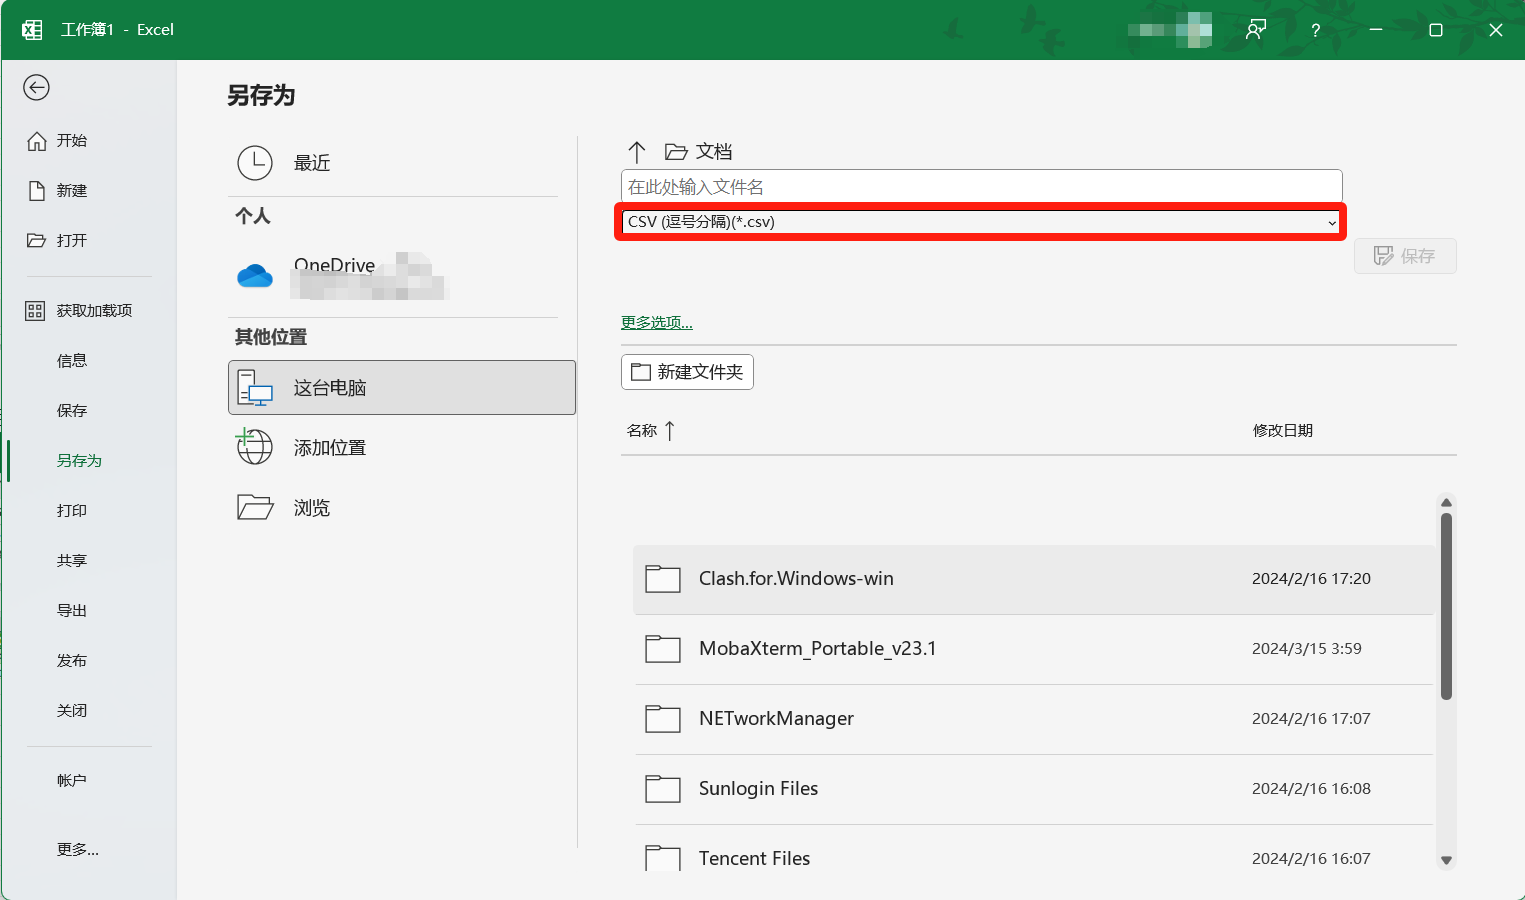This screenshot has width=1525, height=900.
Task: Open the Browse folder icon
Action: (255, 507)
